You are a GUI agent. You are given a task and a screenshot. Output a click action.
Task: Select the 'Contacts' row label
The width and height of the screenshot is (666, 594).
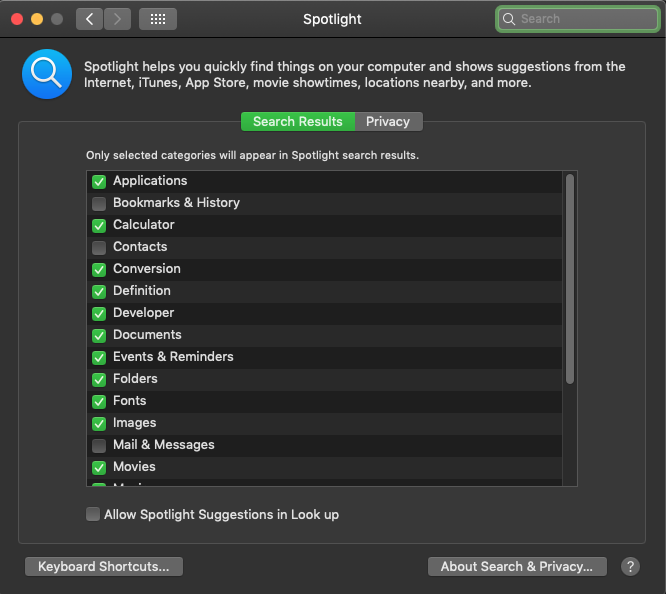tap(140, 246)
